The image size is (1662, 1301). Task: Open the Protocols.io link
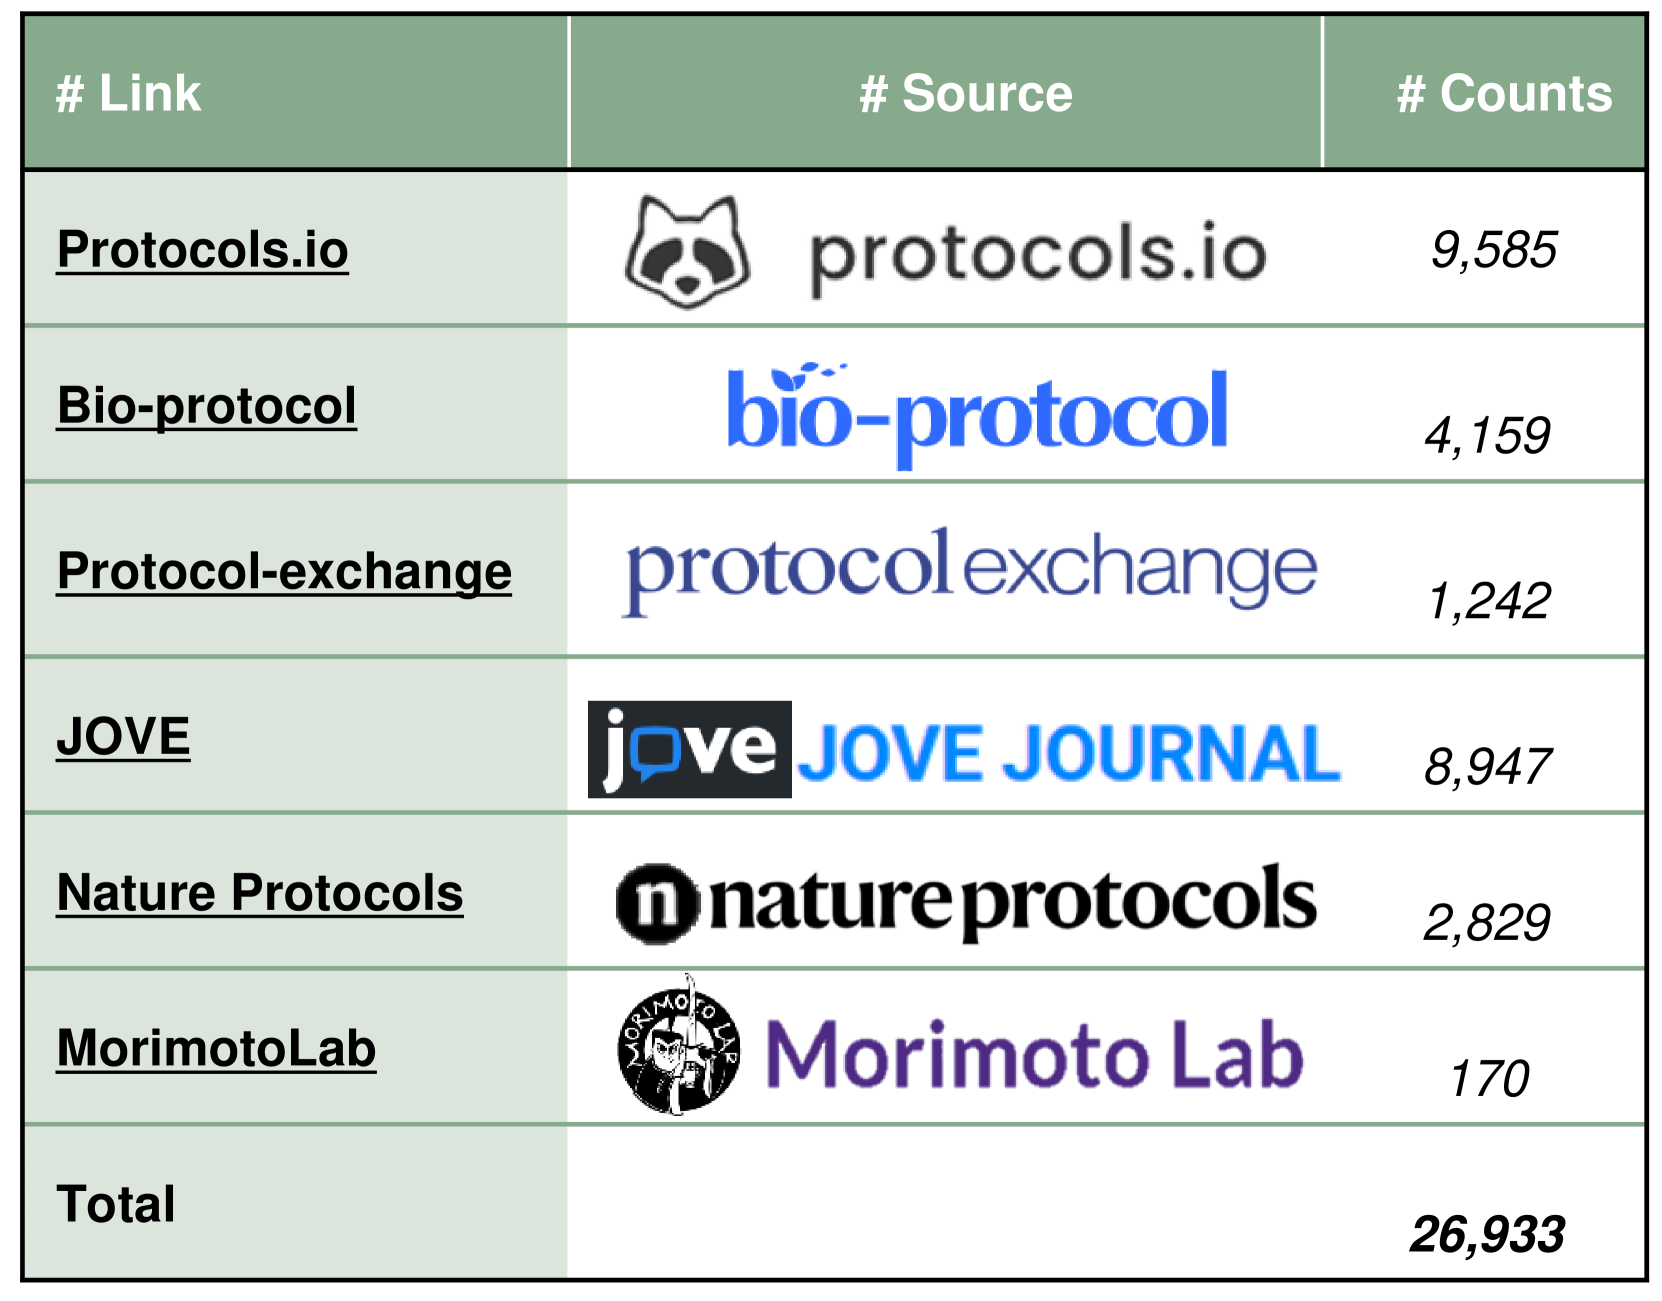coord(202,250)
